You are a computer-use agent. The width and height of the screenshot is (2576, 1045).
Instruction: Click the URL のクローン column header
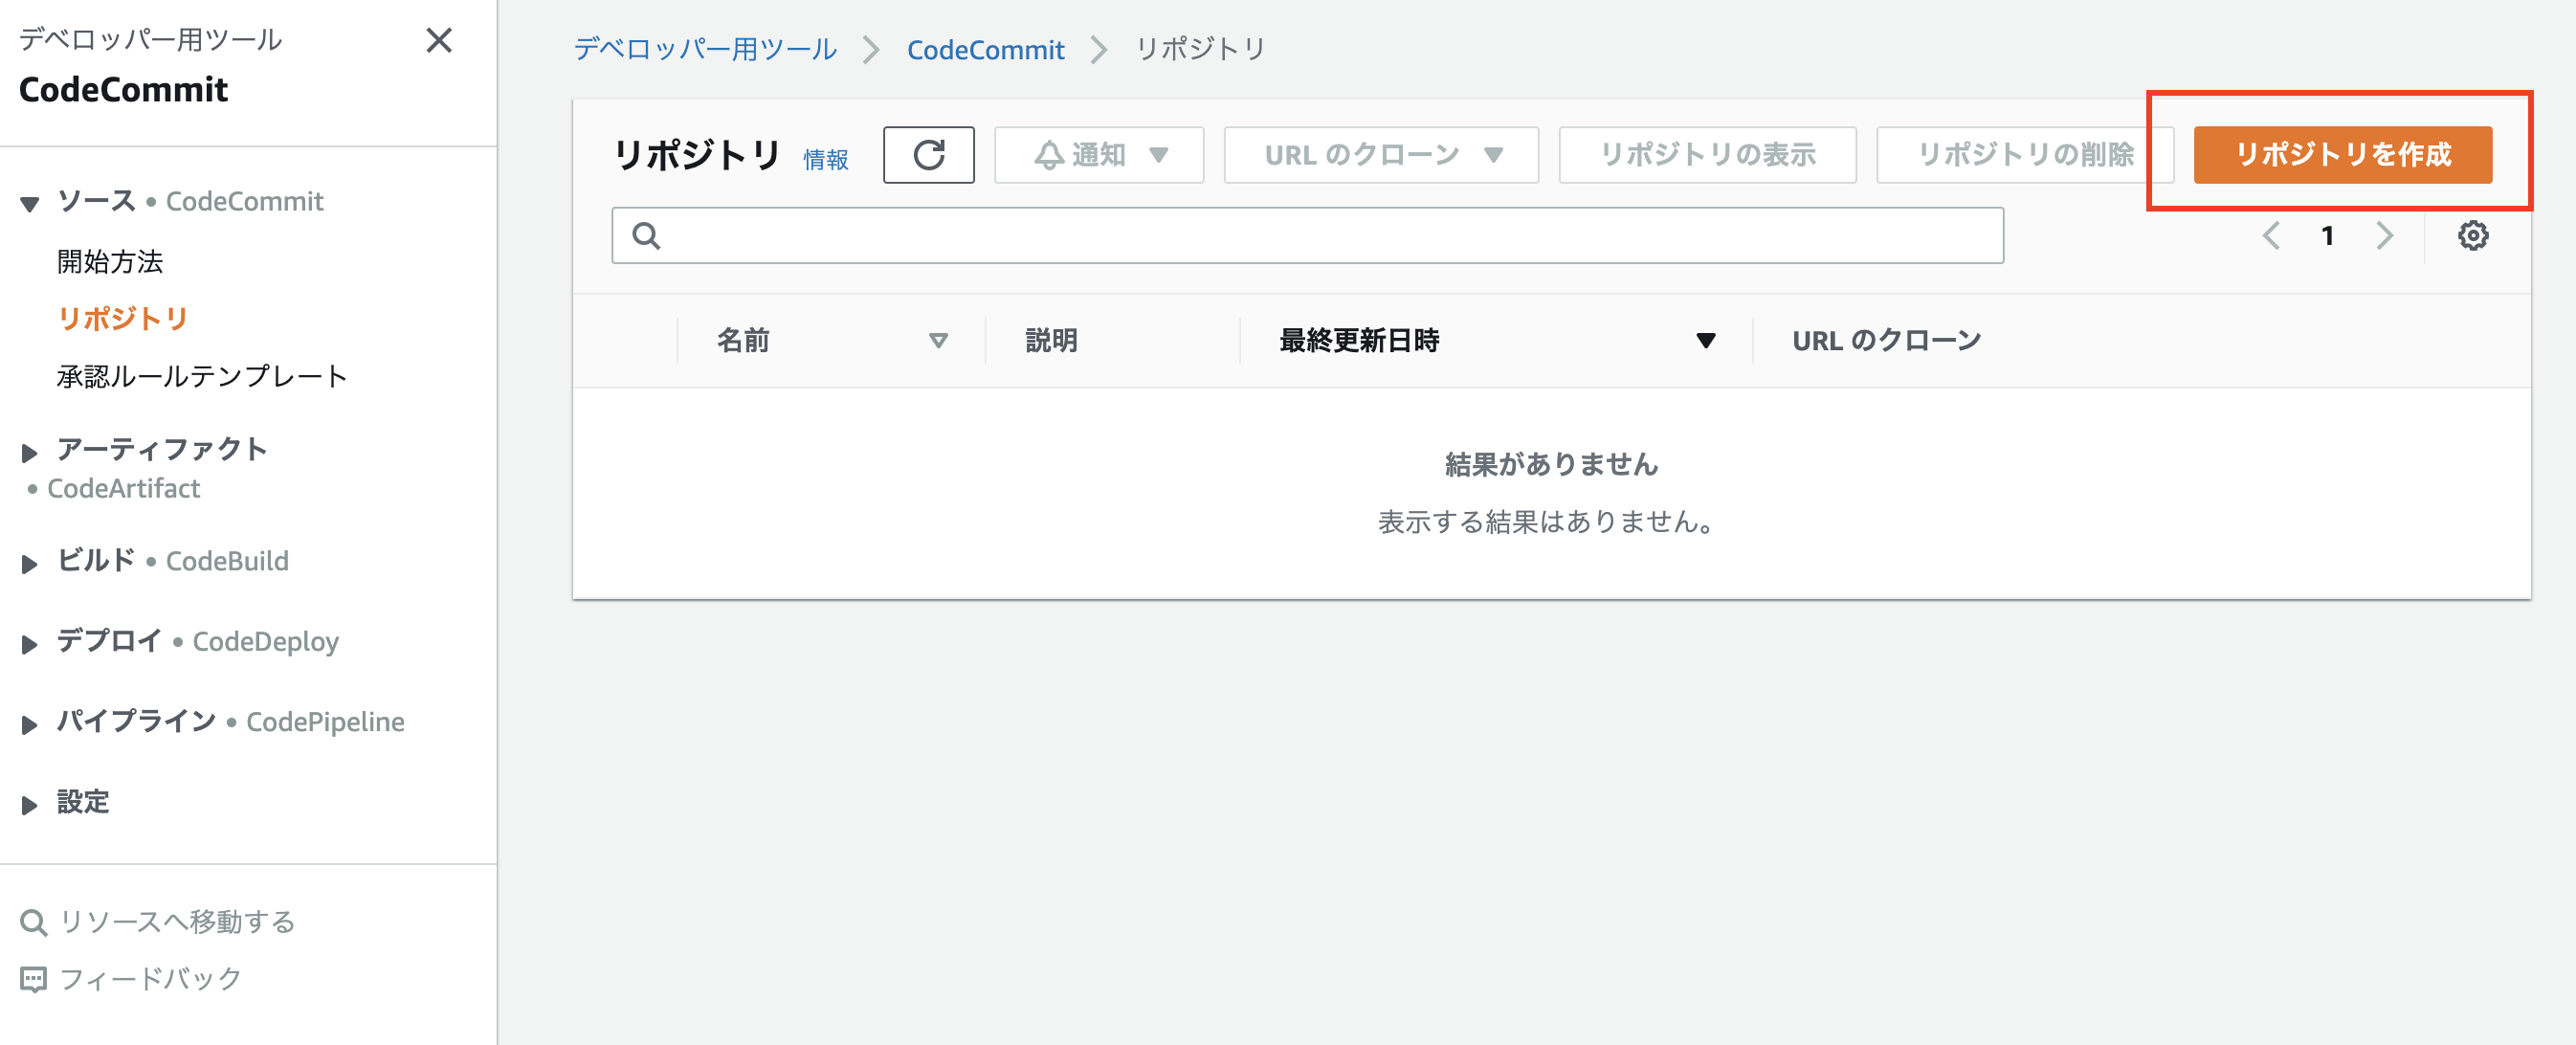point(1886,341)
